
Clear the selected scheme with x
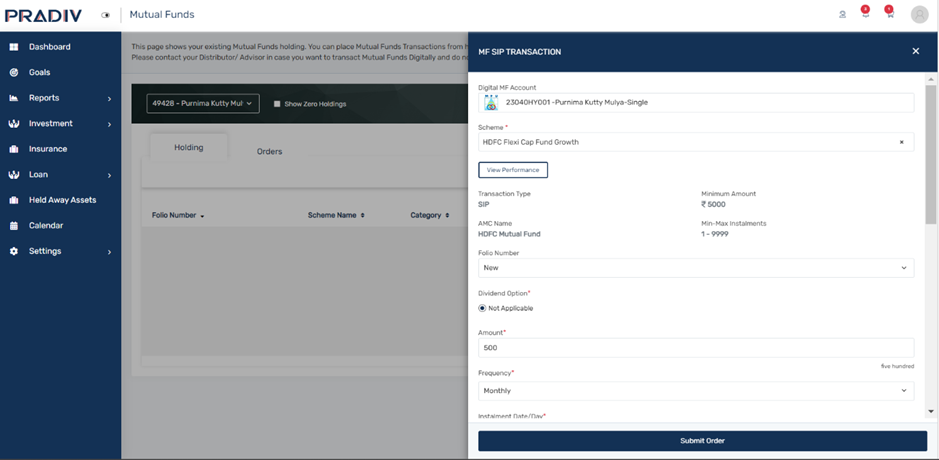click(901, 142)
